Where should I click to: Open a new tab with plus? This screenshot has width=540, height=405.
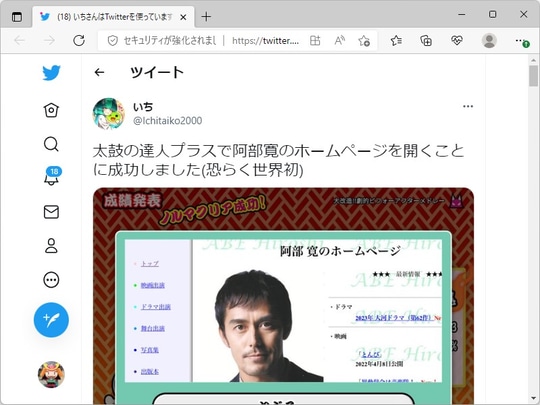pos(206,17)
